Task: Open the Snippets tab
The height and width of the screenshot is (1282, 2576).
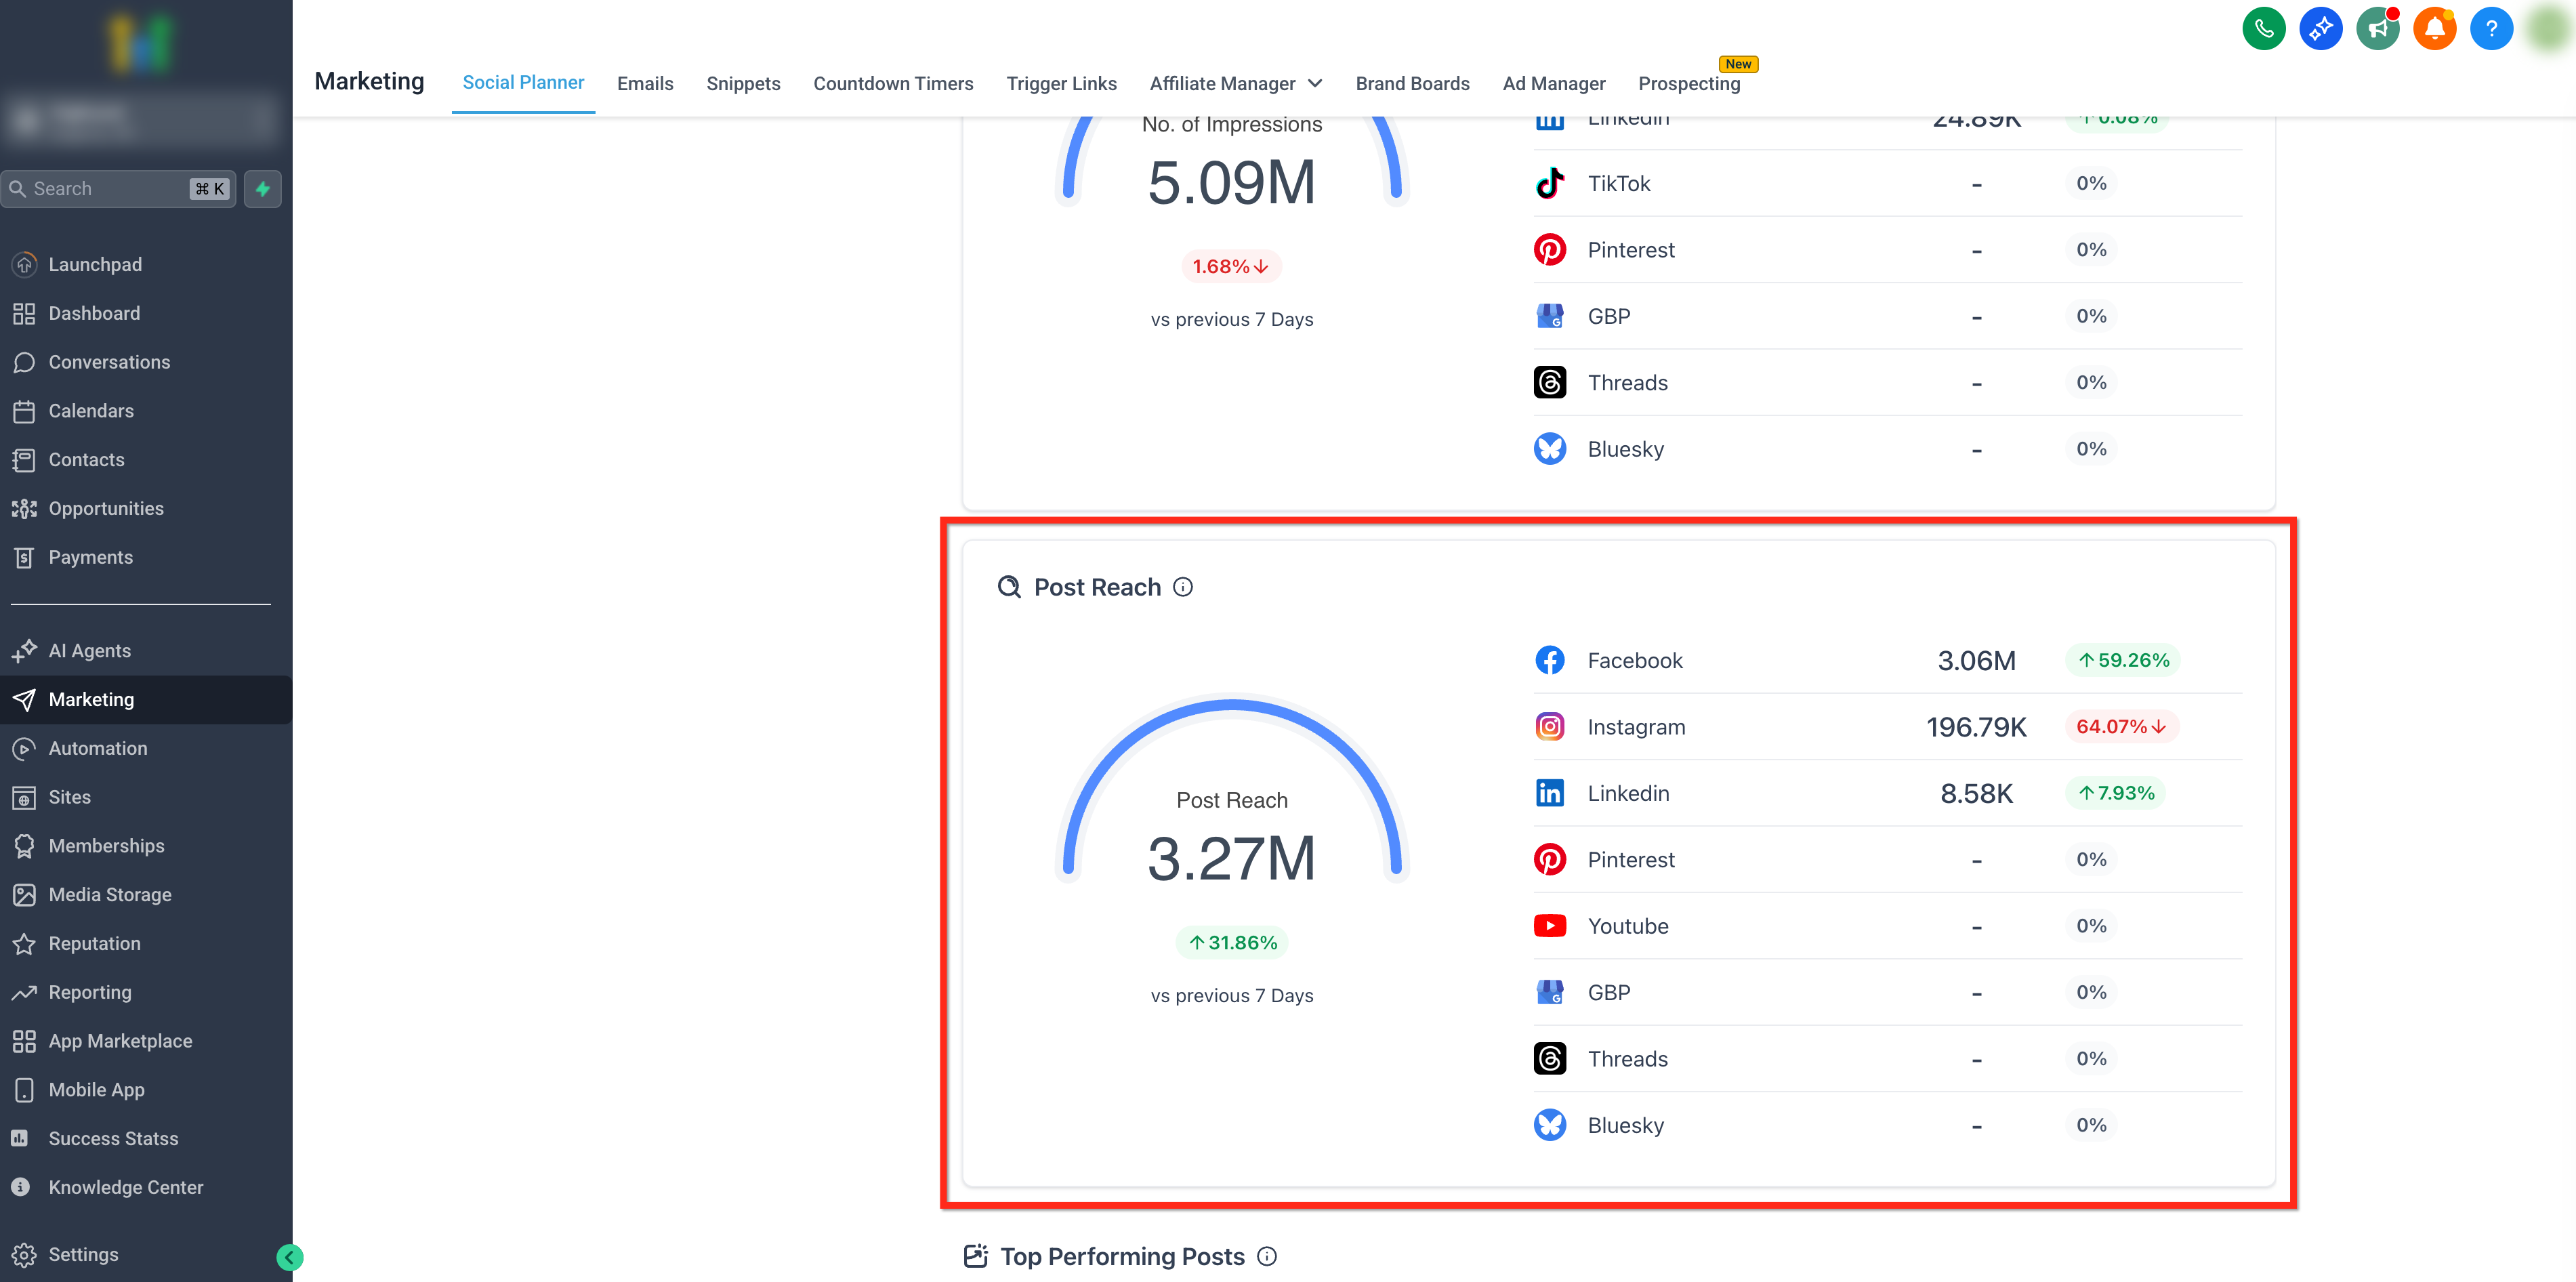Action: 743,84
